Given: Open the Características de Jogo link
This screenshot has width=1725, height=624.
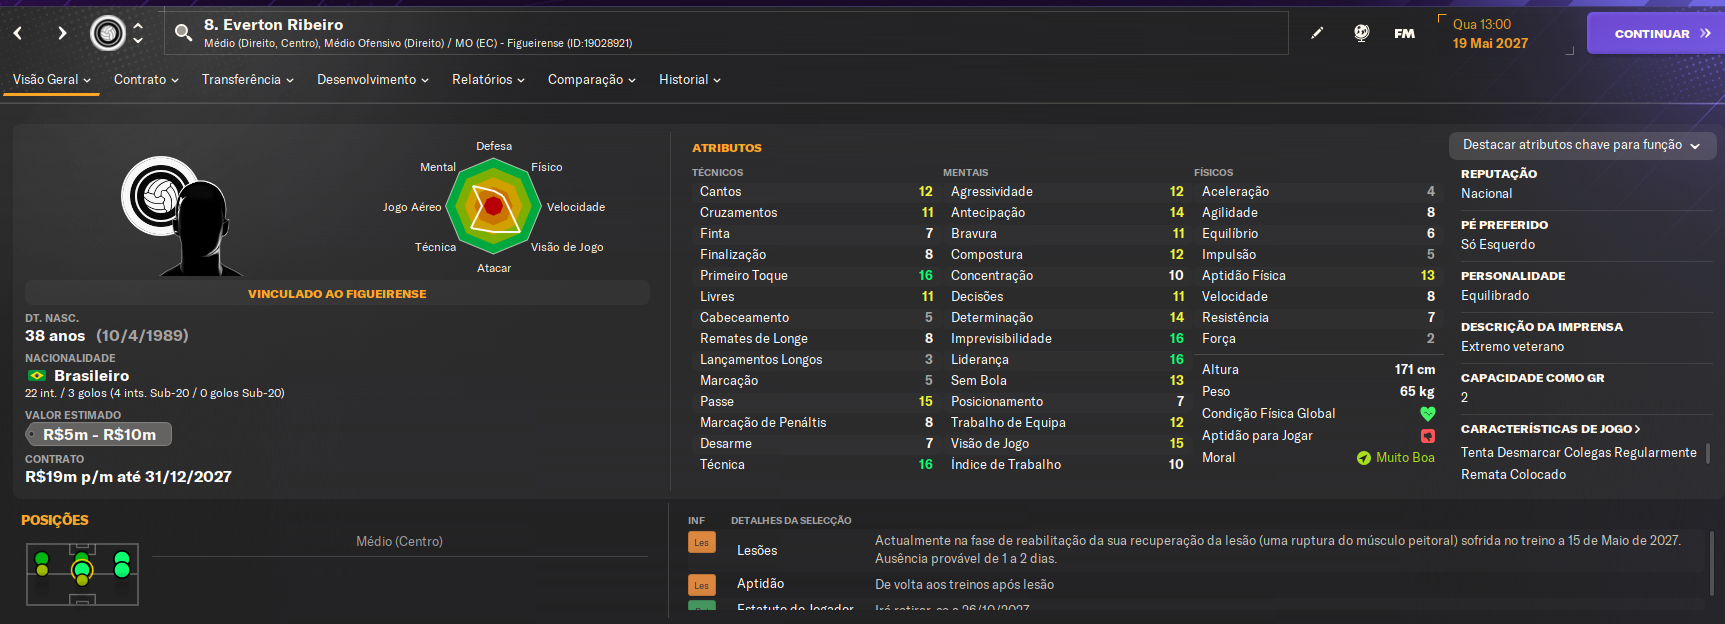Looking at the screenshot, I should point(1549,429).
